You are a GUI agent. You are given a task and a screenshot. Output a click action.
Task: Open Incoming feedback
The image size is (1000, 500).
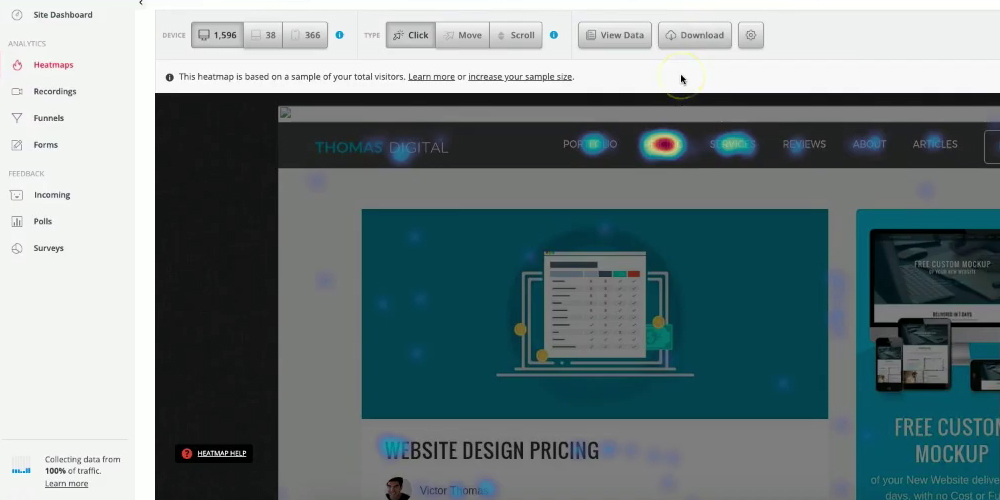click(x=52, y=195)
